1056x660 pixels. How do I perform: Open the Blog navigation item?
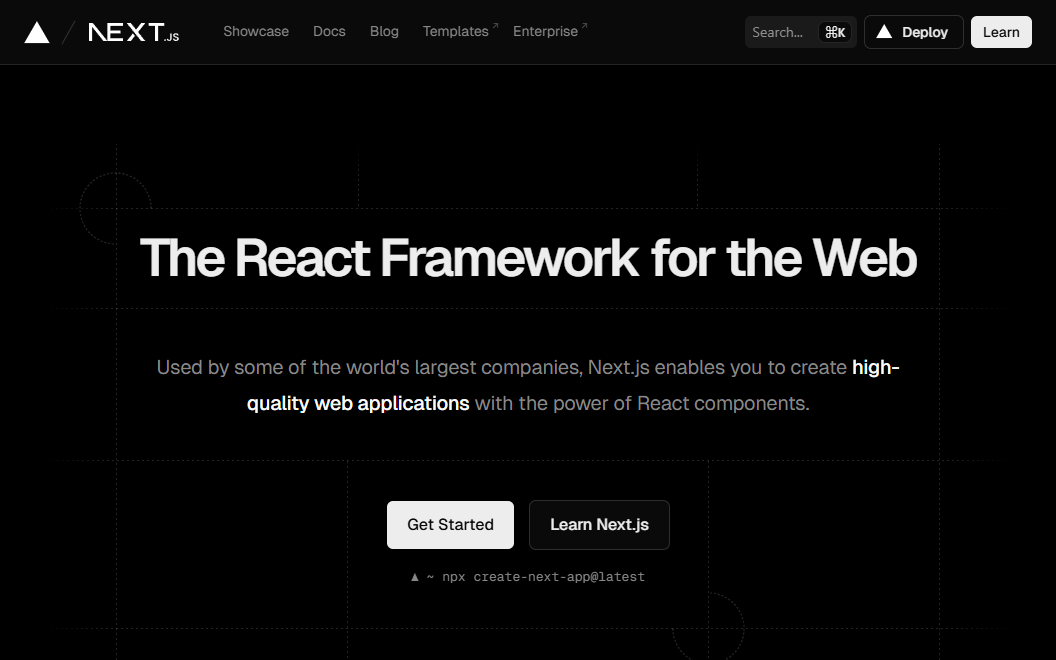tap(384, 32)
